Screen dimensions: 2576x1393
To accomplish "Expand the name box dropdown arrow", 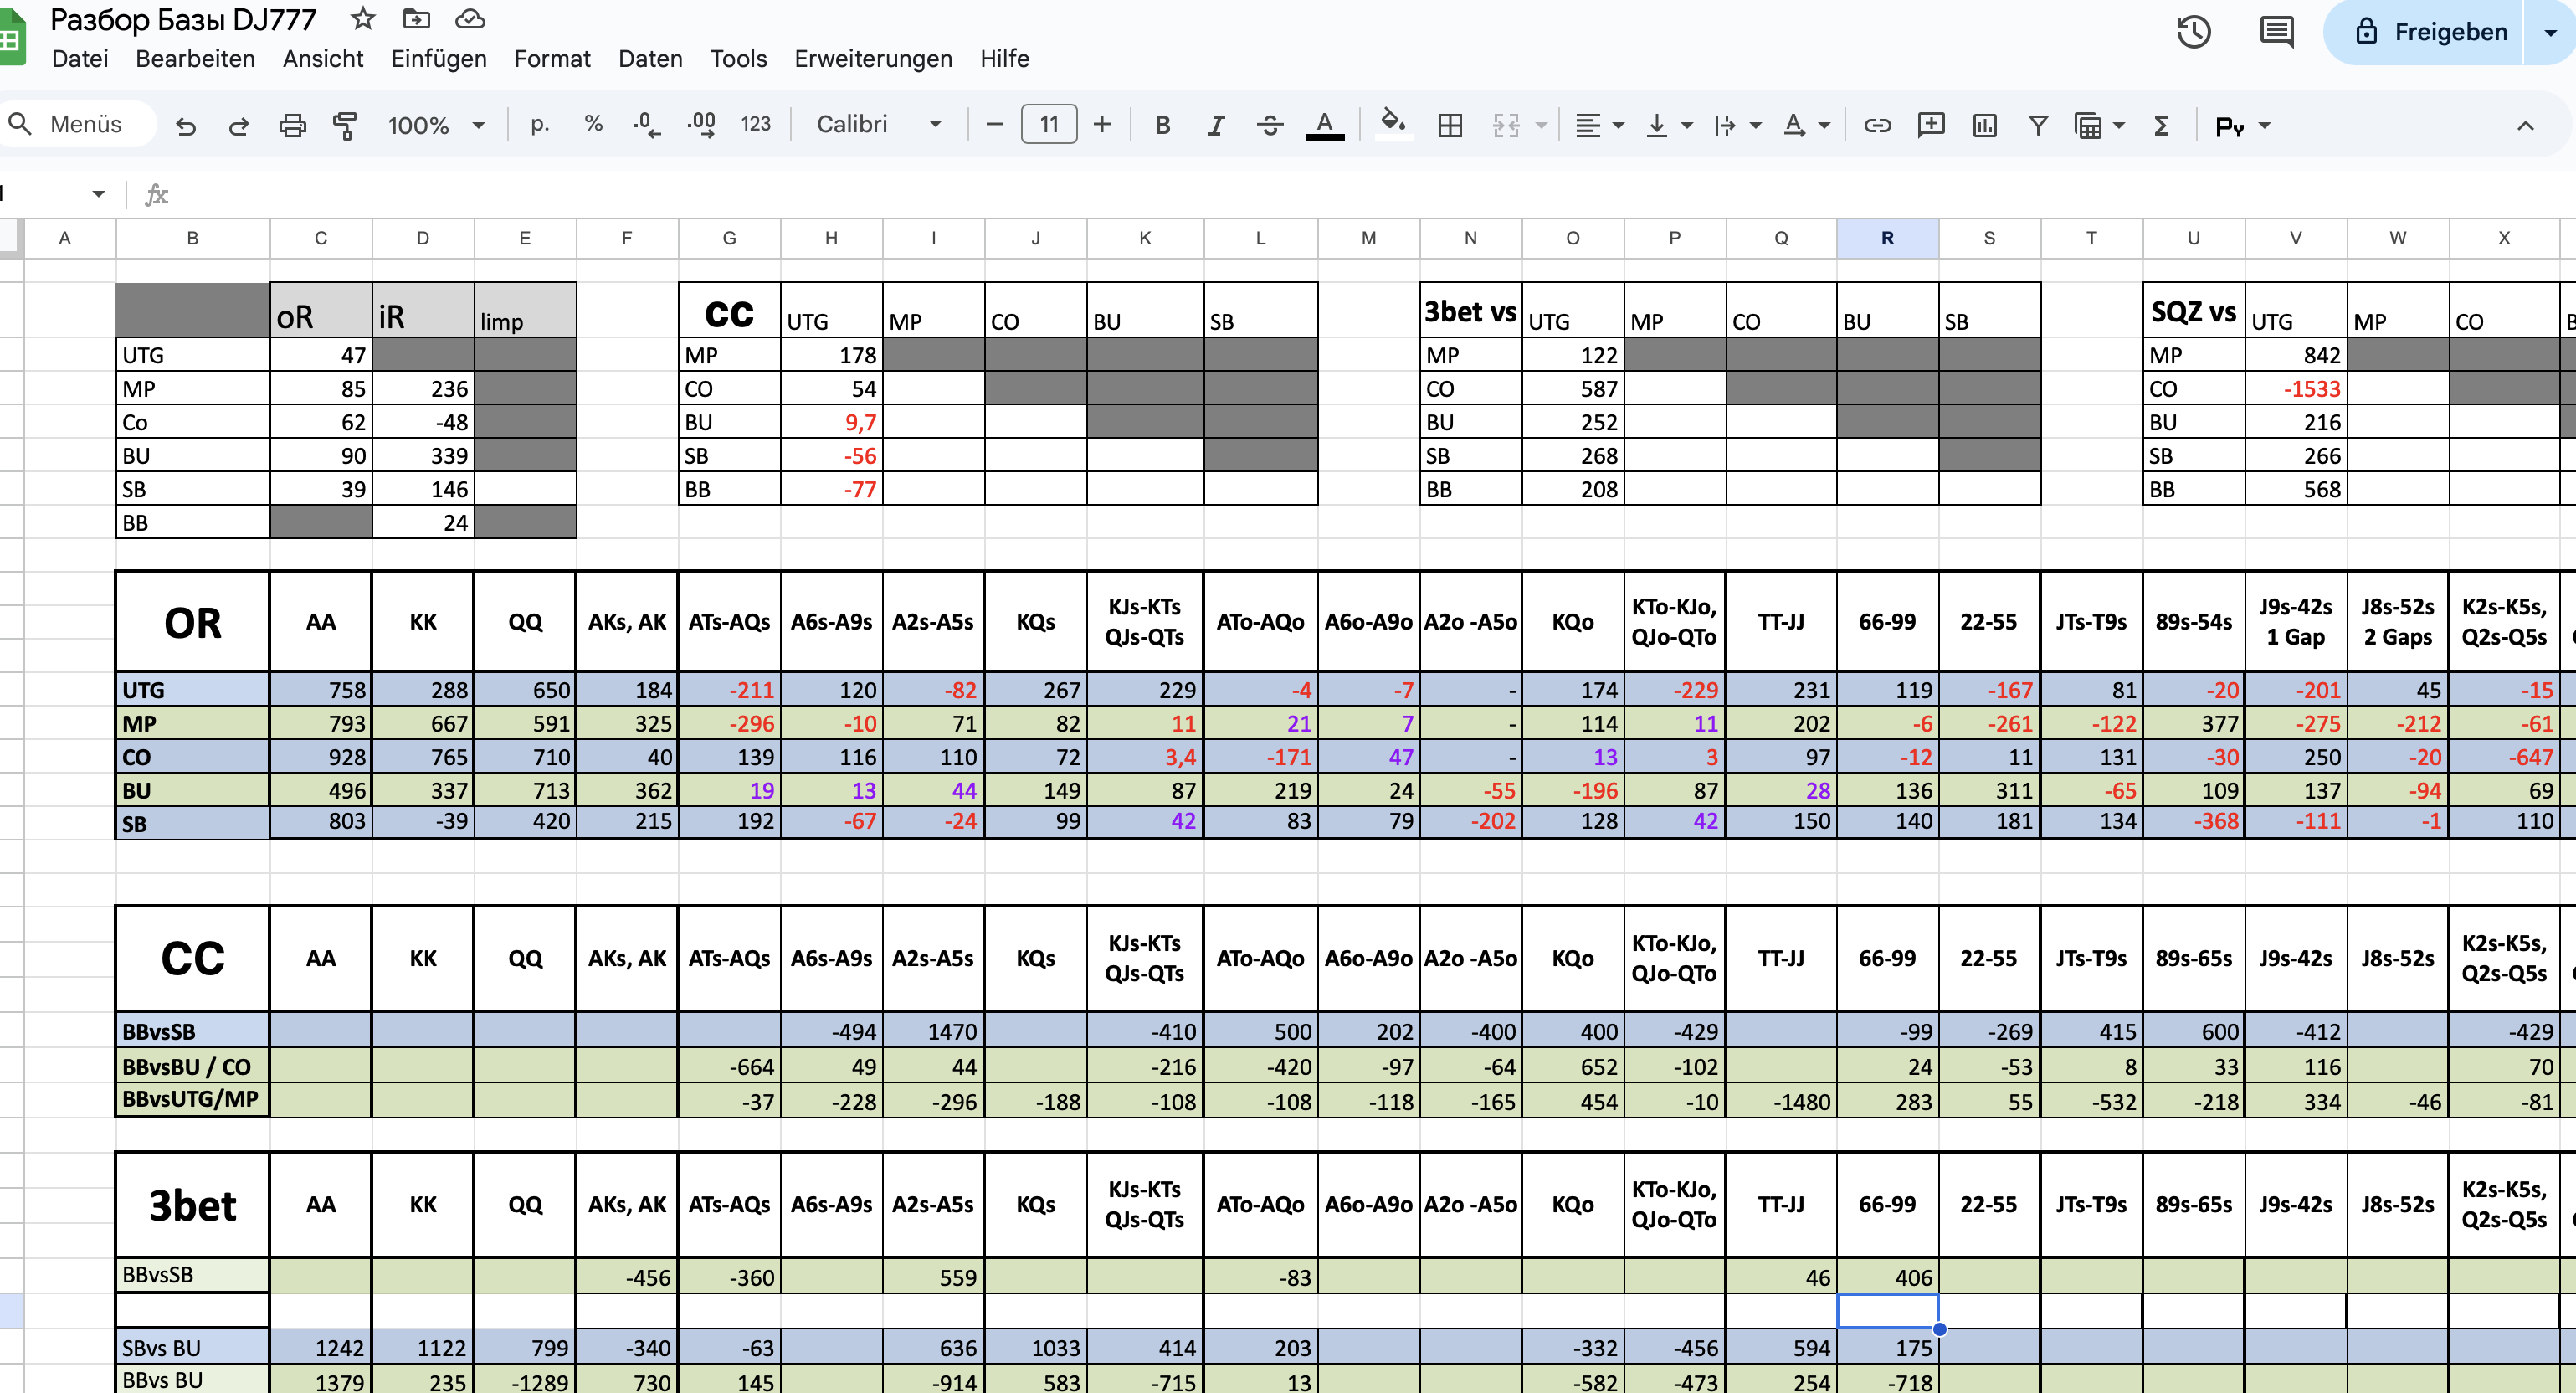I will [98, 193].
